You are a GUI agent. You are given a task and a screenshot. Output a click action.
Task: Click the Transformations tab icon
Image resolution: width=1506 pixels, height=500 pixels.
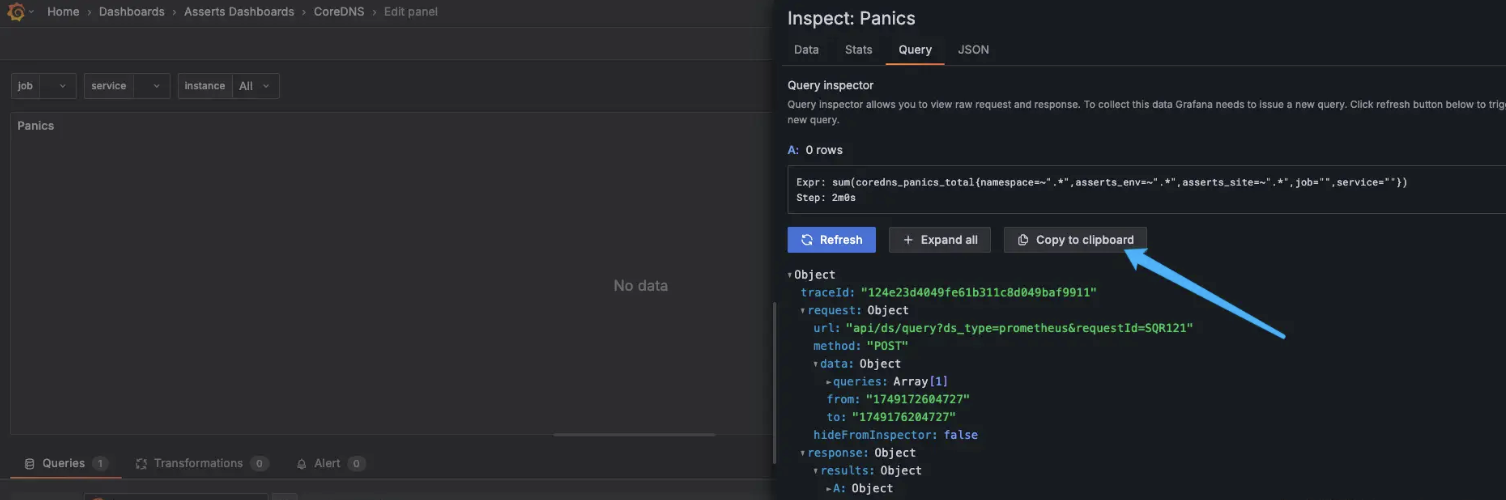(x=141, y=464)
